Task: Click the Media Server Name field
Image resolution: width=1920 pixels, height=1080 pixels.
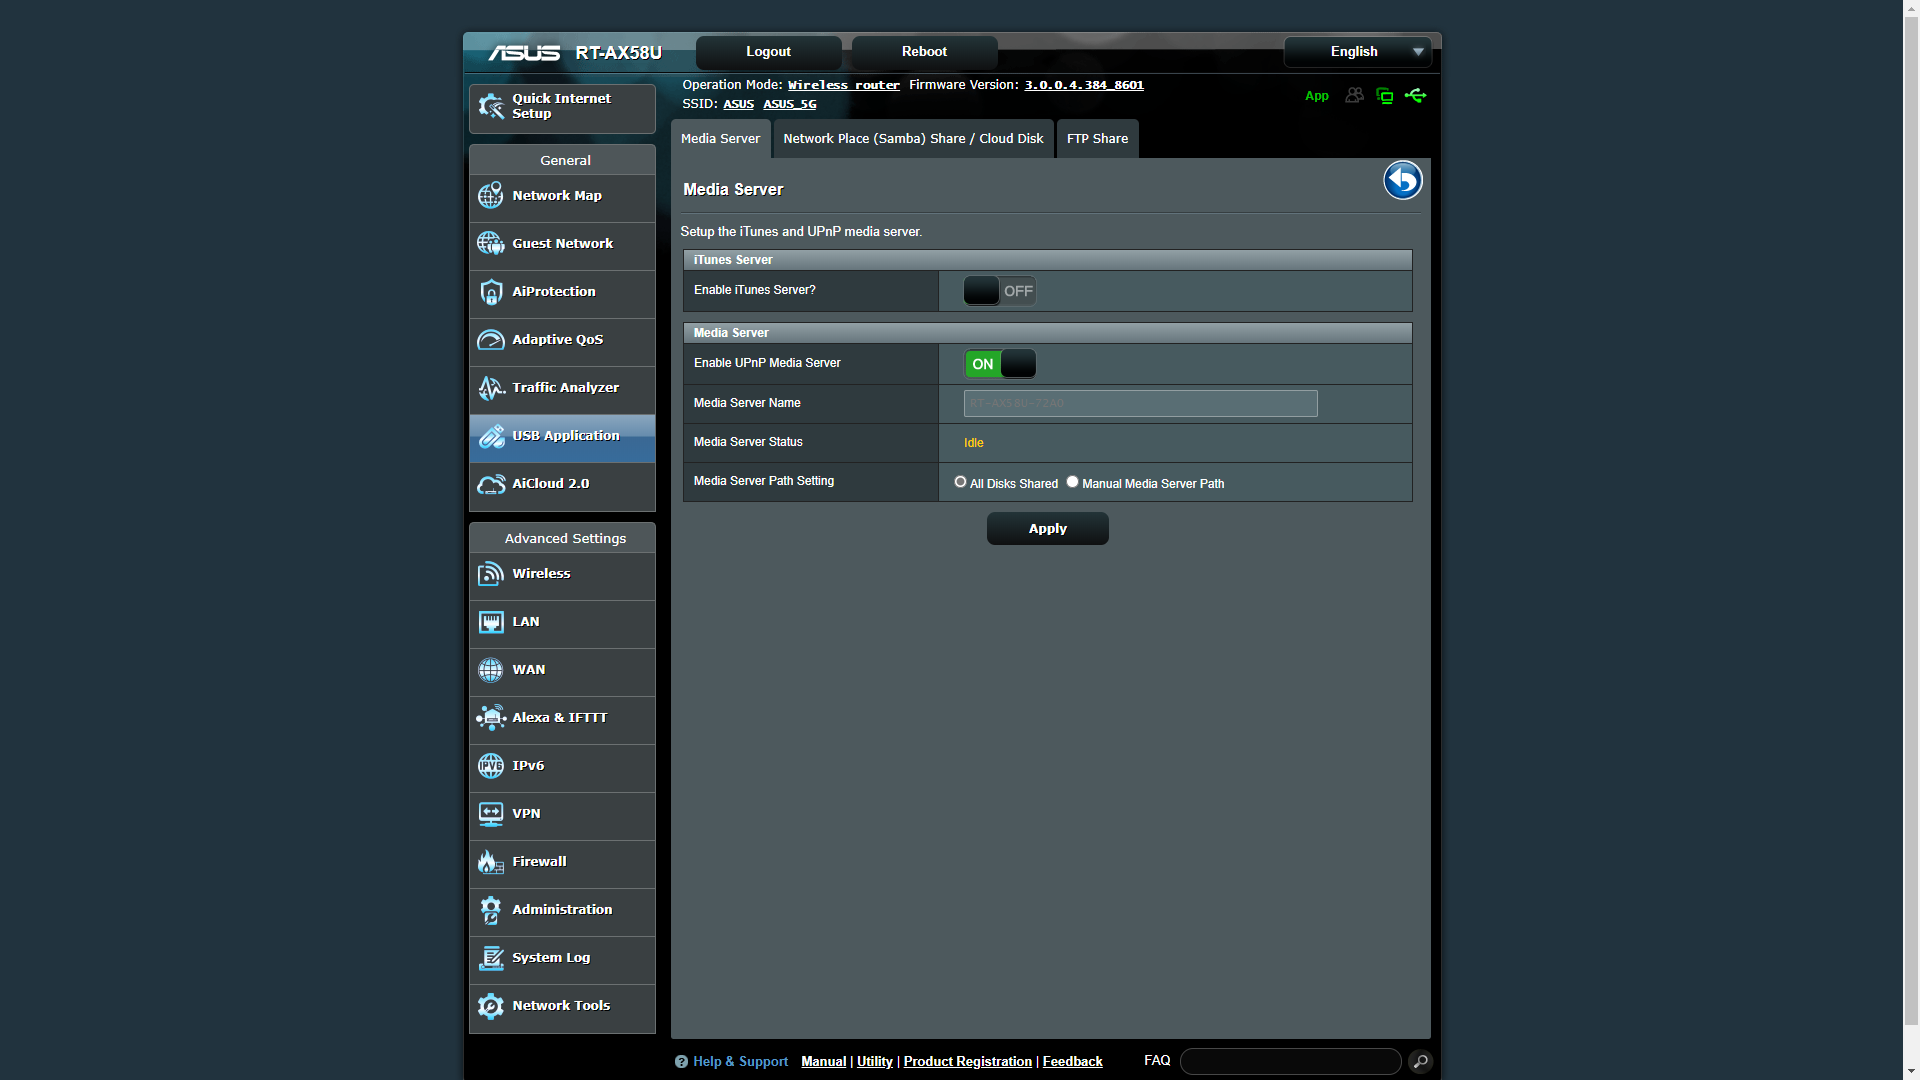Action: coord(1140,403)
